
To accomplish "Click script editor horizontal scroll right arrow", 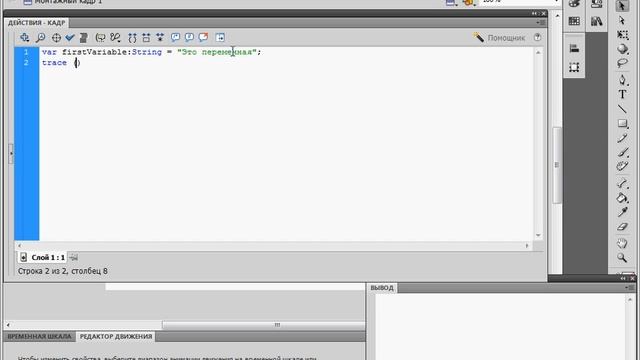I will pyautogui.click(x=527, y=246).
